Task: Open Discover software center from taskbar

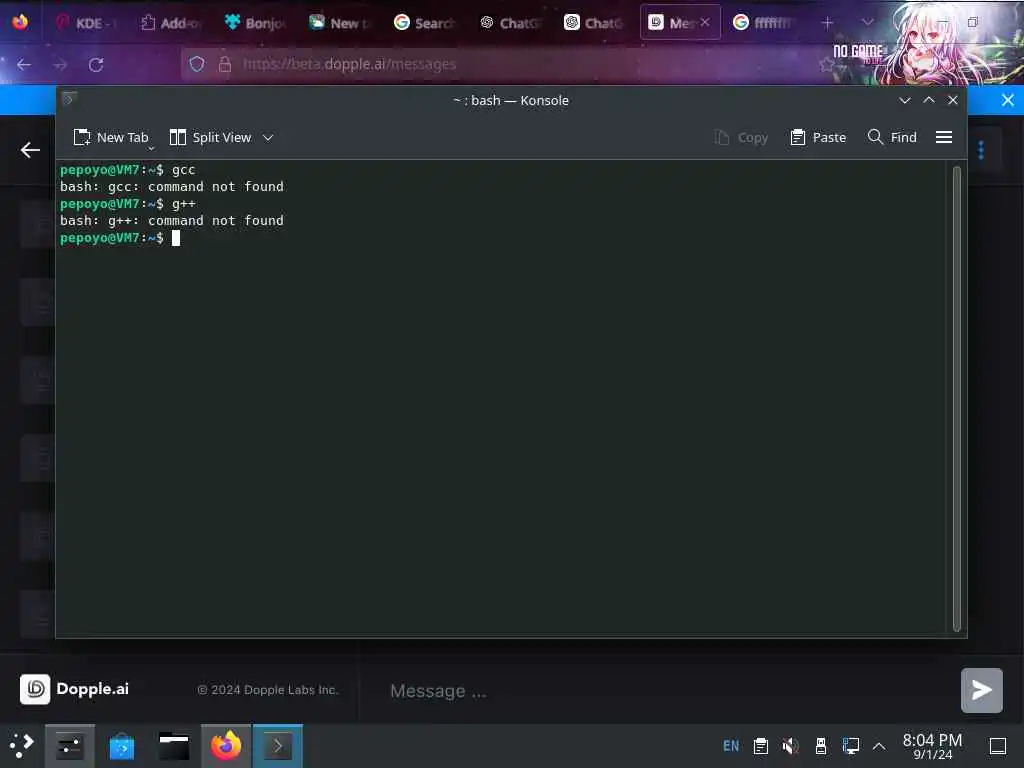Action: [121, 746]
